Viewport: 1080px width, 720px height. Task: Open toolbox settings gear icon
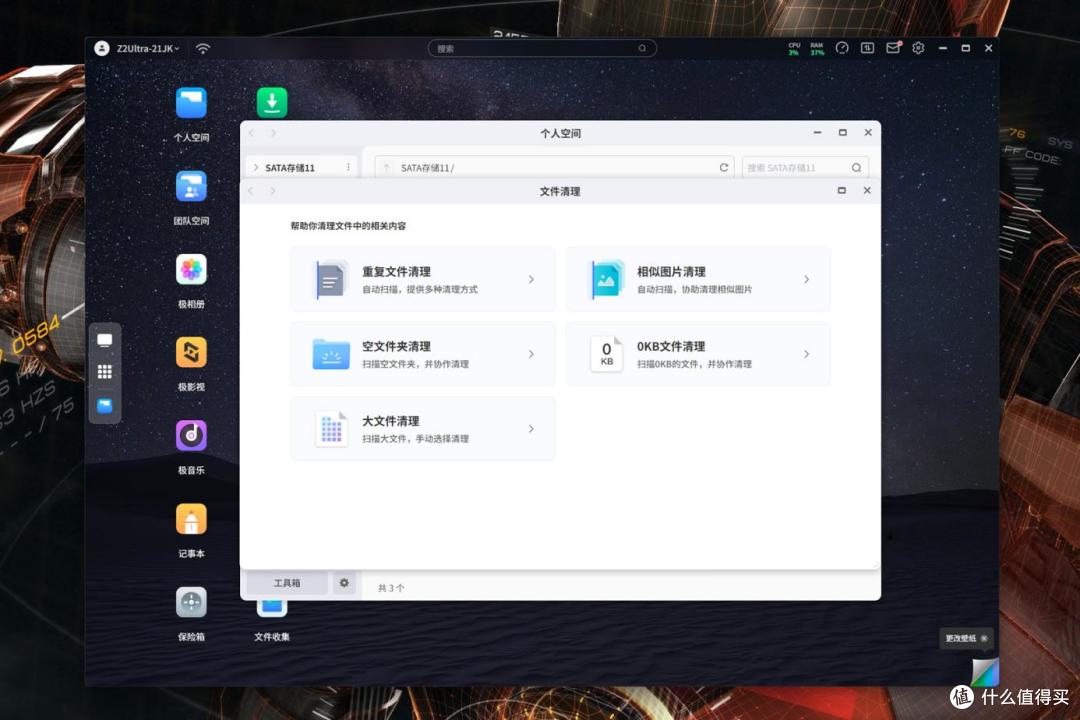(344, 583)
